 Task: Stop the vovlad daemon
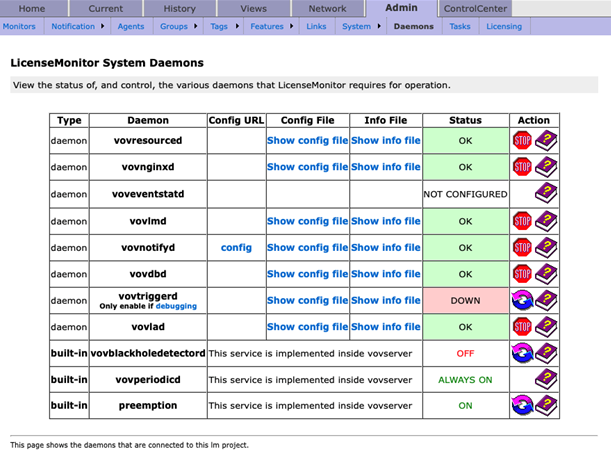click(x=522, y=327)
